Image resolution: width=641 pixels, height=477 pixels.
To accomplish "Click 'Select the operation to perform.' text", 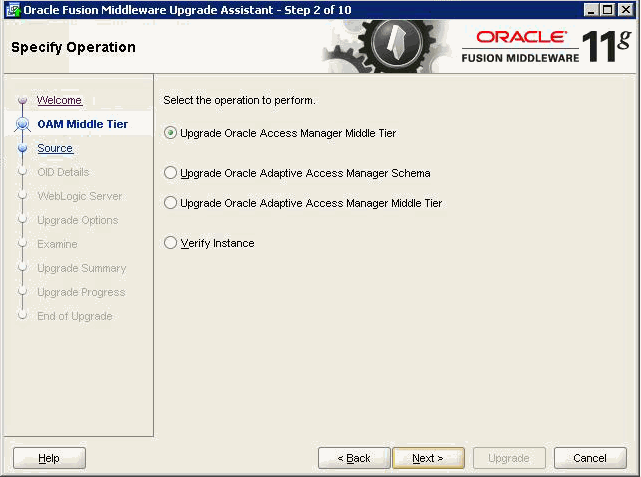I will (x=239, y=100).
